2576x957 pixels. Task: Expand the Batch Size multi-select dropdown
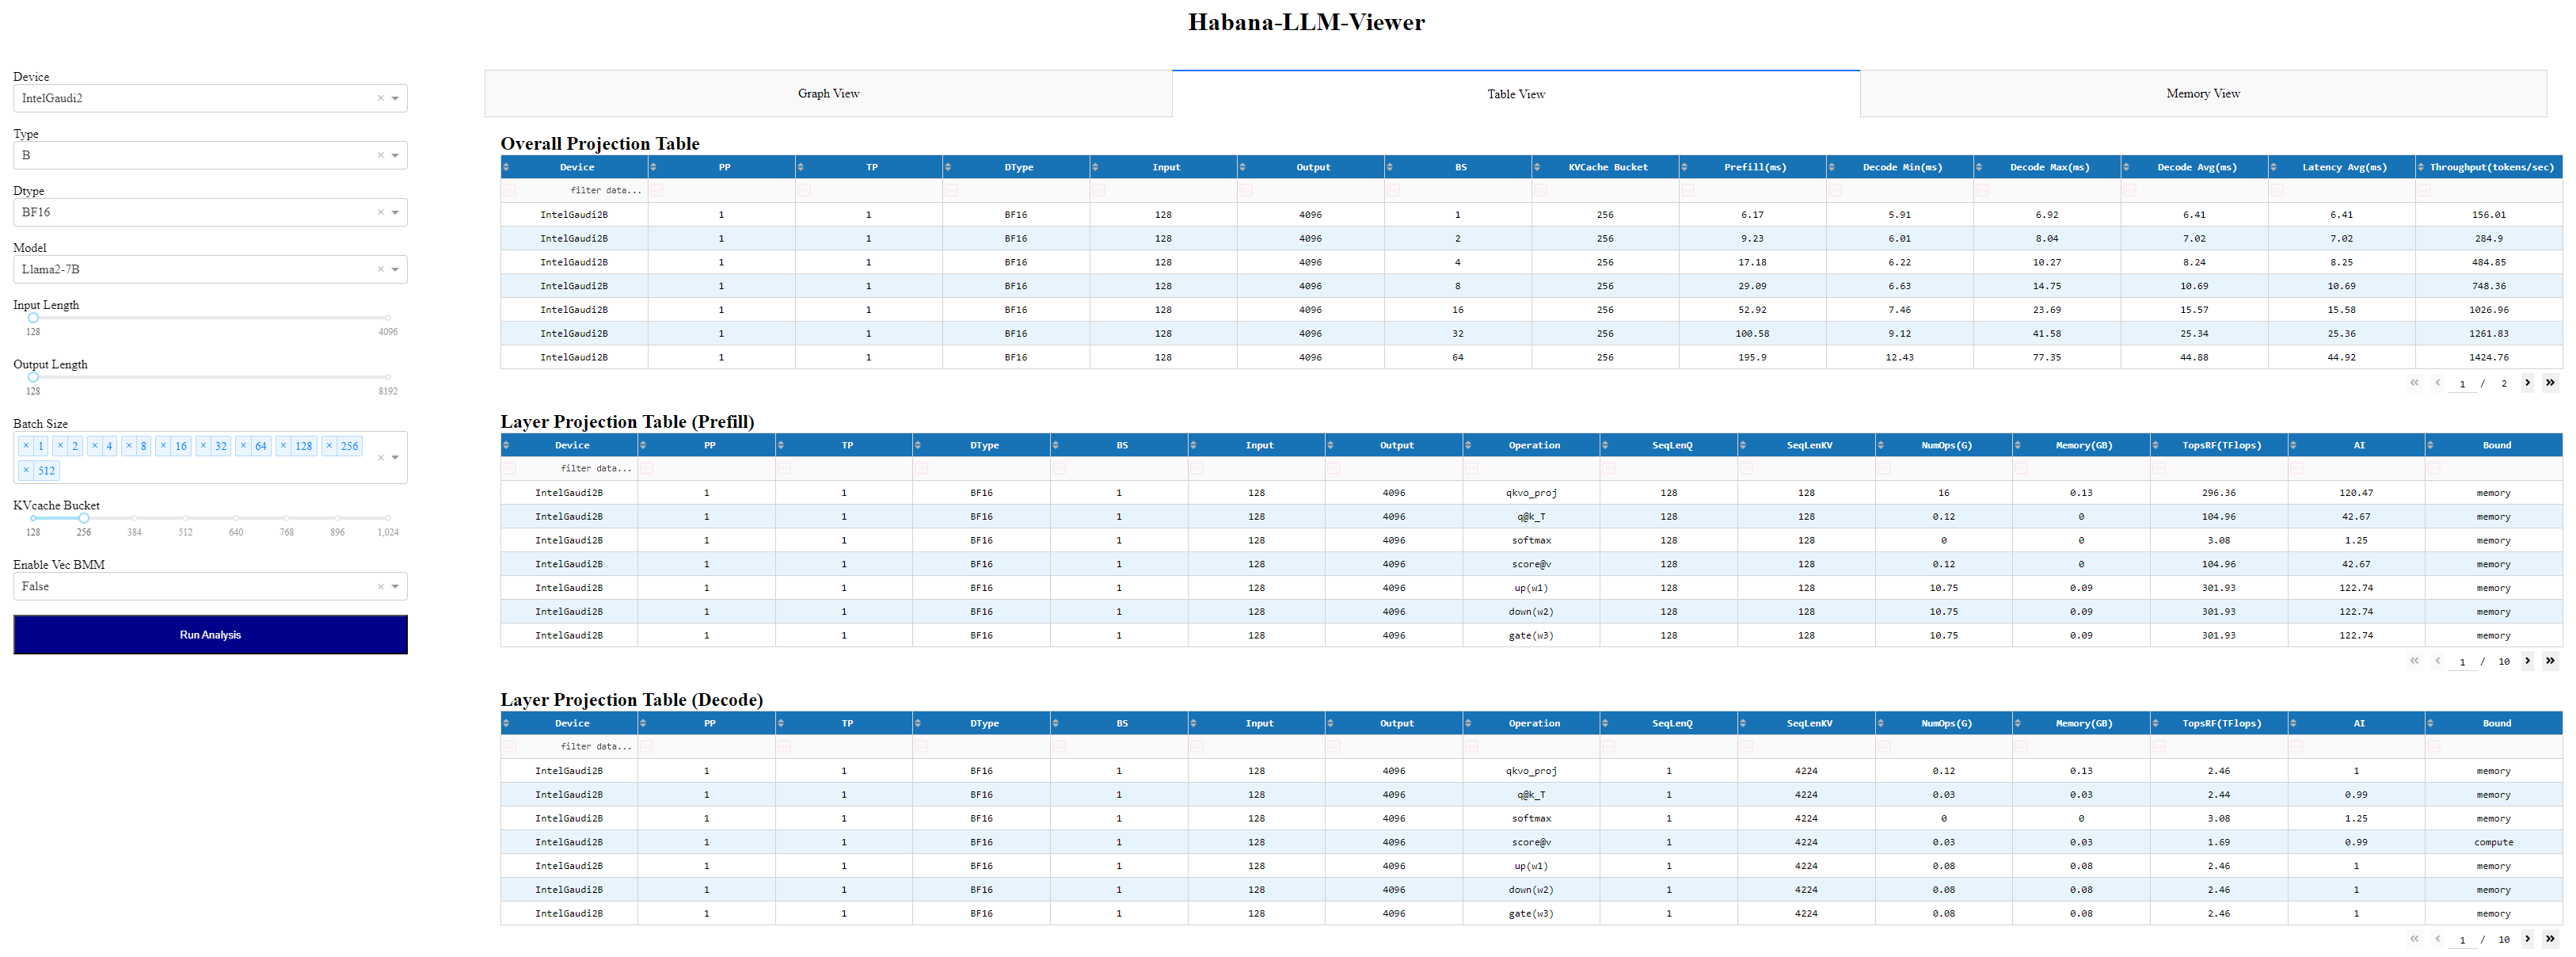pos(395,458)
